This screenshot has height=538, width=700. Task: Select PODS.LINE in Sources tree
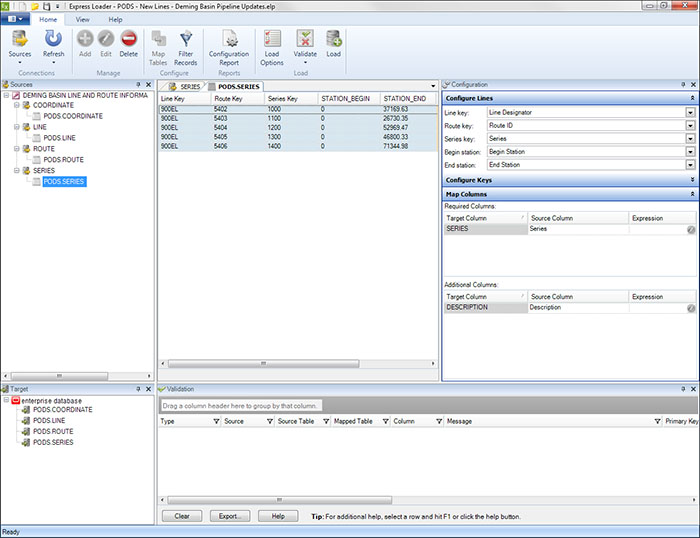[59, 138]
